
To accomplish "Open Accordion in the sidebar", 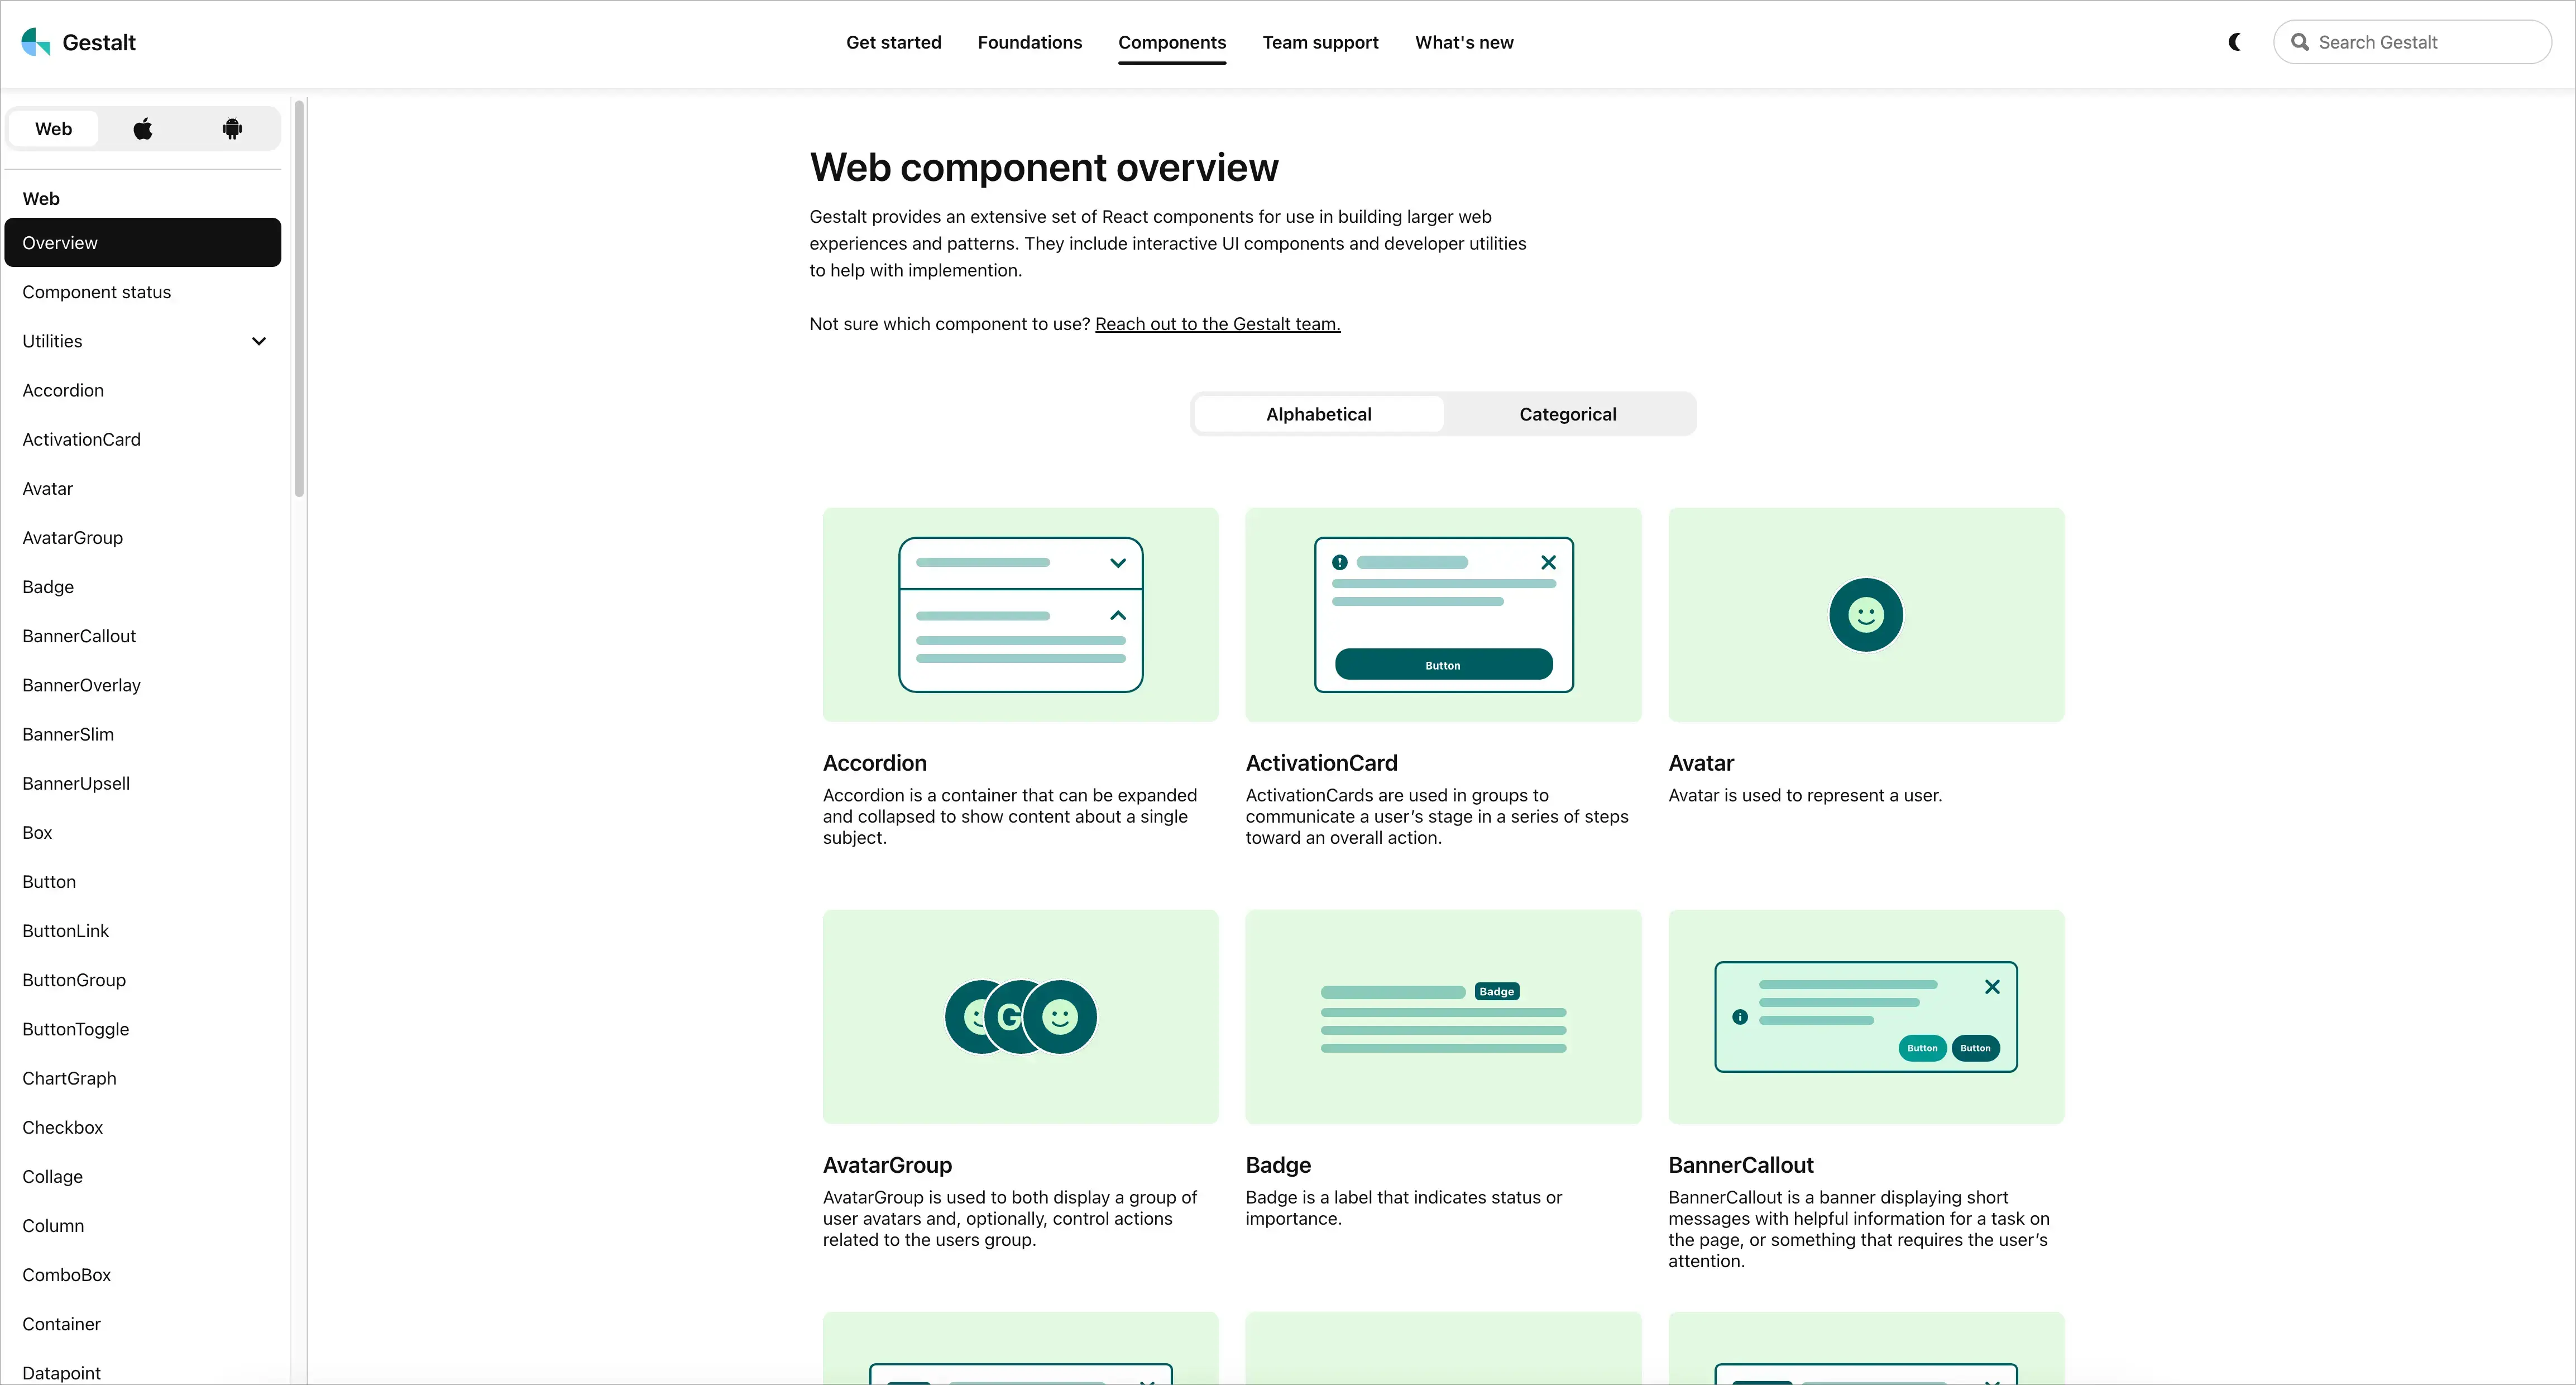I will click(143, 390).
